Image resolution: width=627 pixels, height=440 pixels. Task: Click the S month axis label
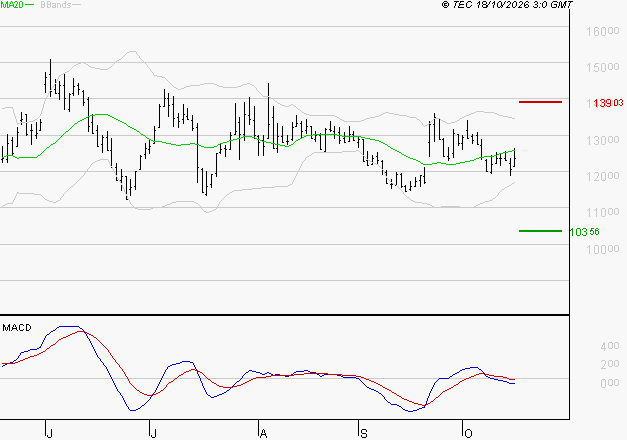363,434
